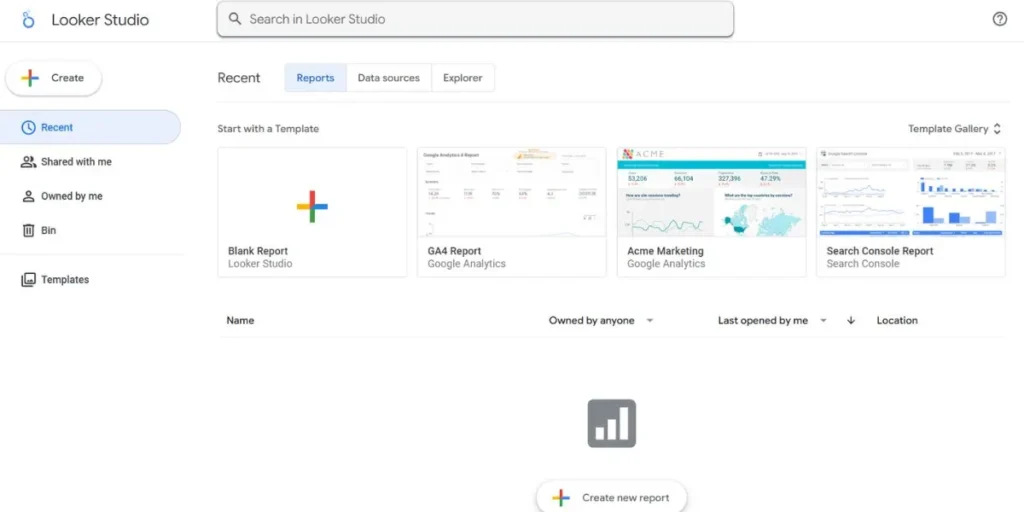The width and height of the screenshot is (1024, 512).
Task: Click the clock icon beside Recent
Action: click(x=28, y=127)
